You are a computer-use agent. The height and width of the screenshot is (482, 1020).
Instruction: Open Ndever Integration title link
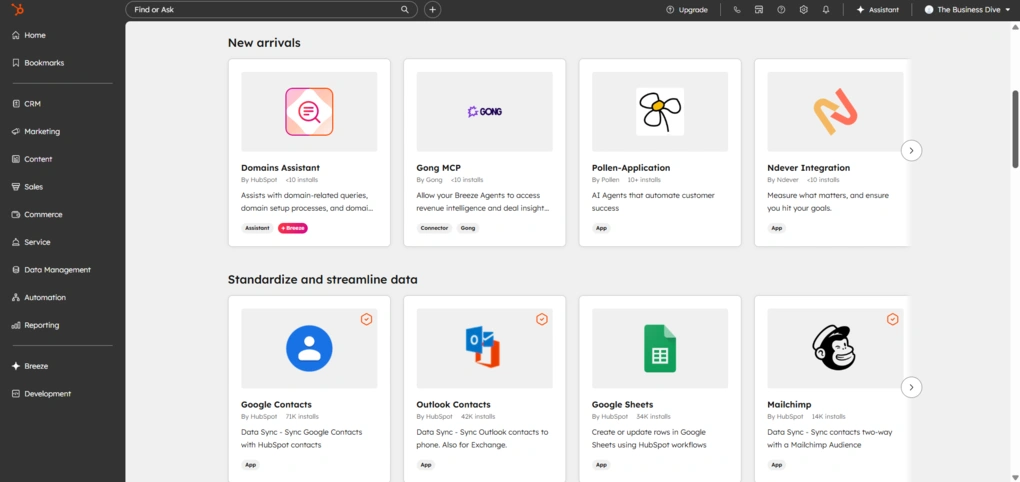pos(809,168)
